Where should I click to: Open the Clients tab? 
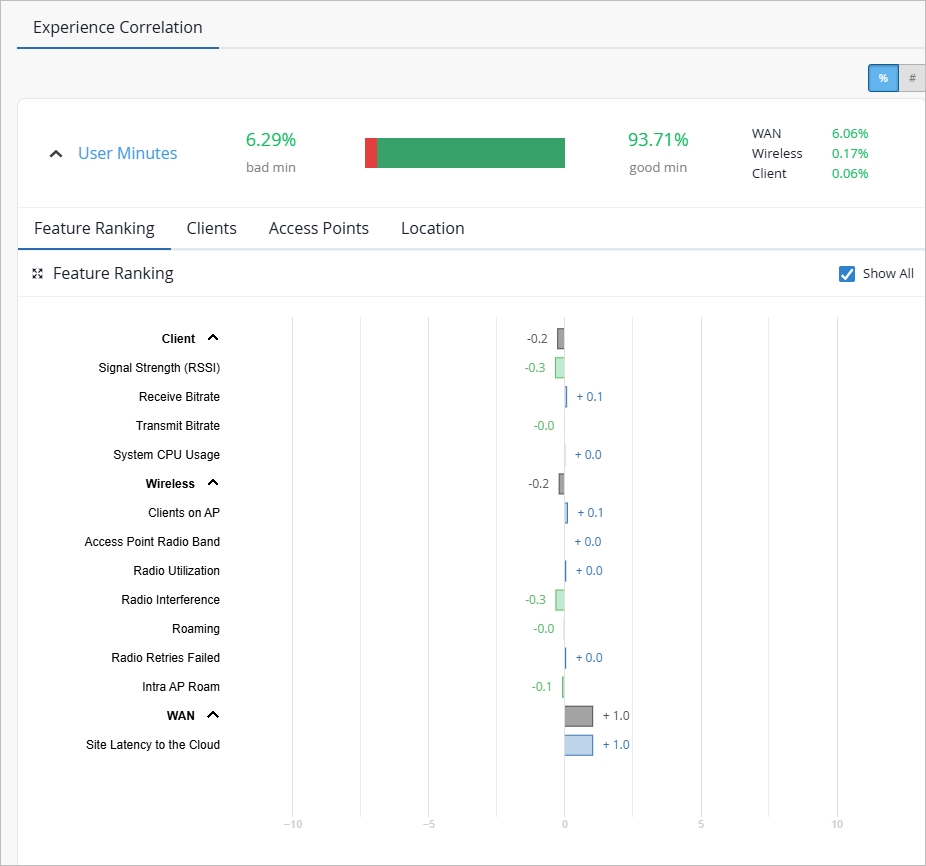pyautogui.click(x=211, y=229)
